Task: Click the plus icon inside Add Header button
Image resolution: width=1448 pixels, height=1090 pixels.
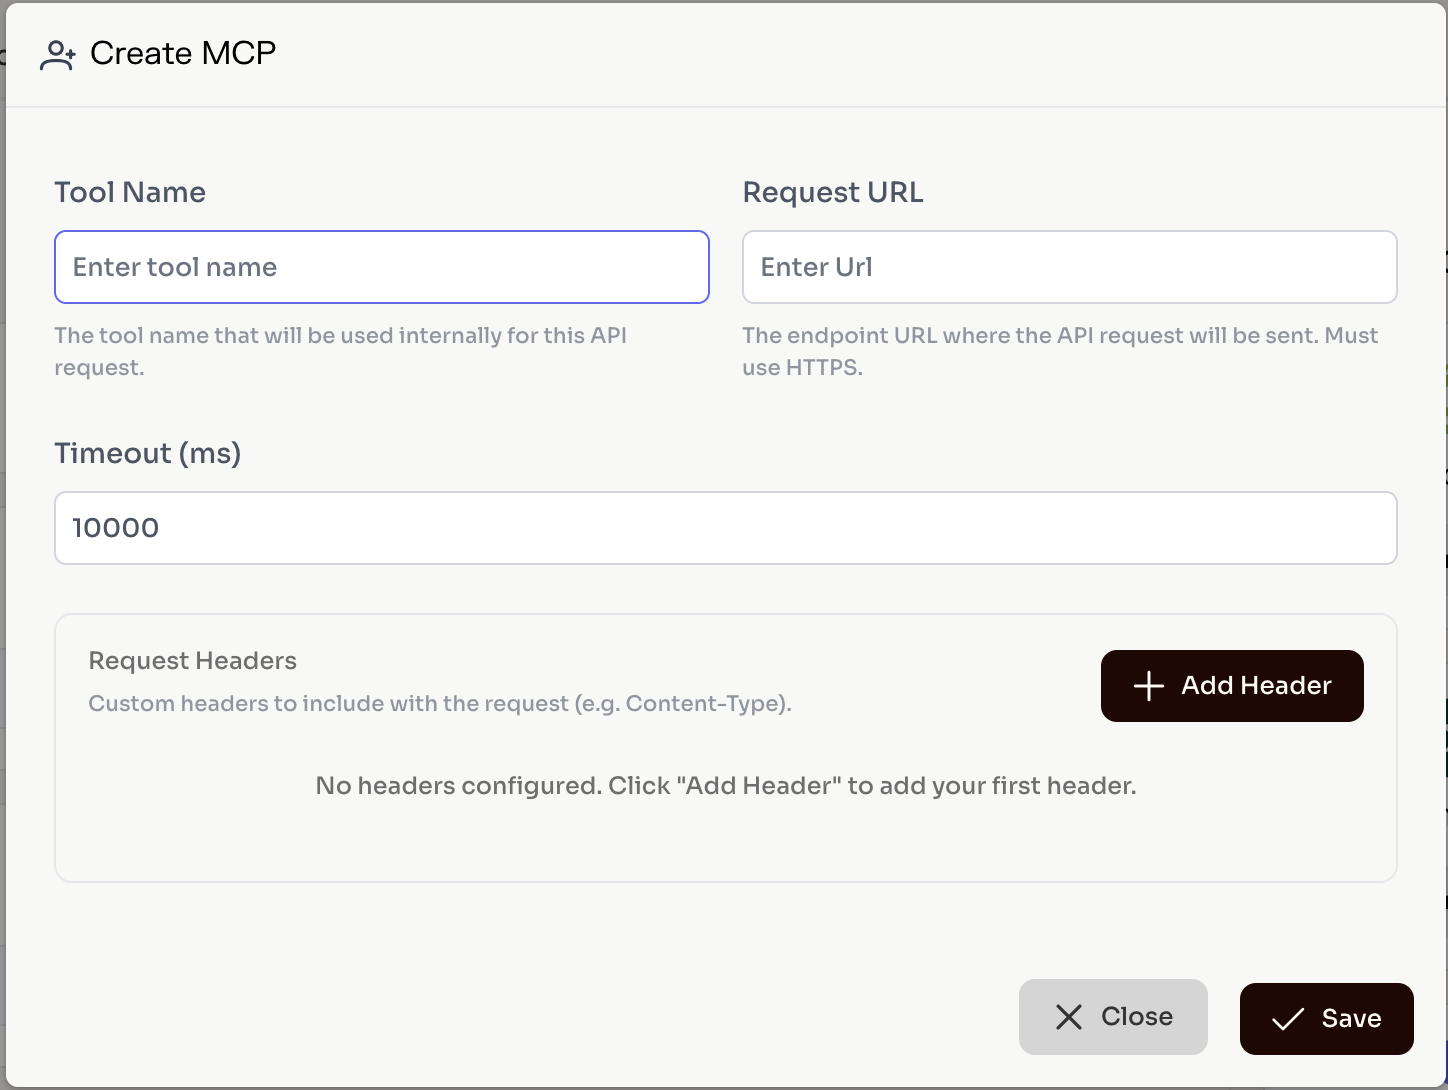Action: coord(1147,686)
